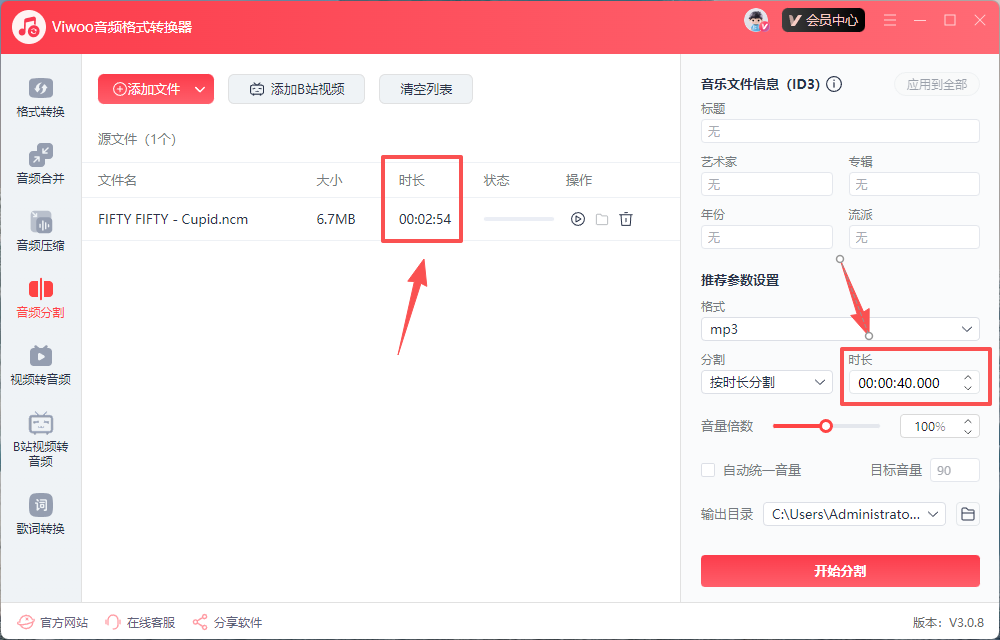
Task: Open 视频转音频 video to audio tool
Action: coord(40,366)
